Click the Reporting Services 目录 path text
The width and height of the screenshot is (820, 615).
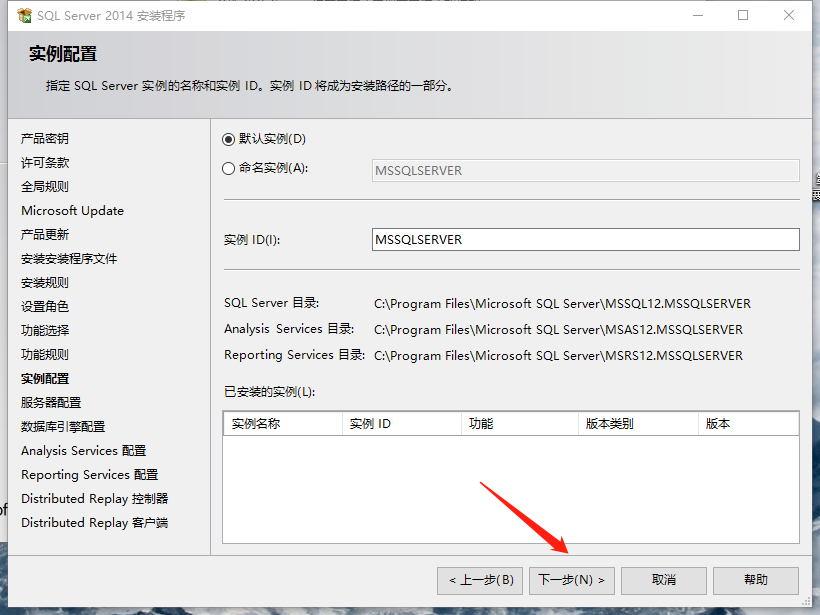tap(559, 356)
